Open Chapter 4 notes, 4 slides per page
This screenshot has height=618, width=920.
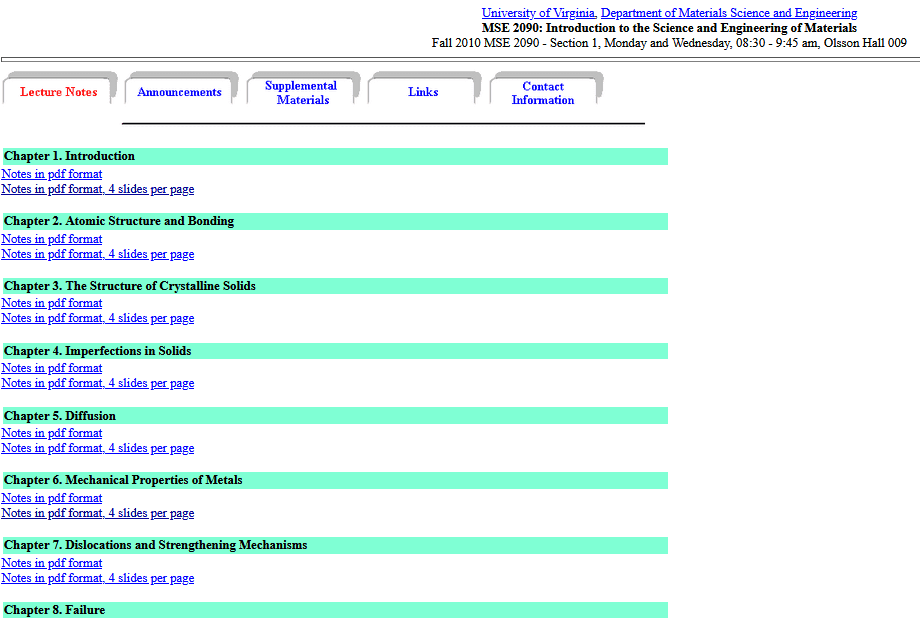point(98,383)
